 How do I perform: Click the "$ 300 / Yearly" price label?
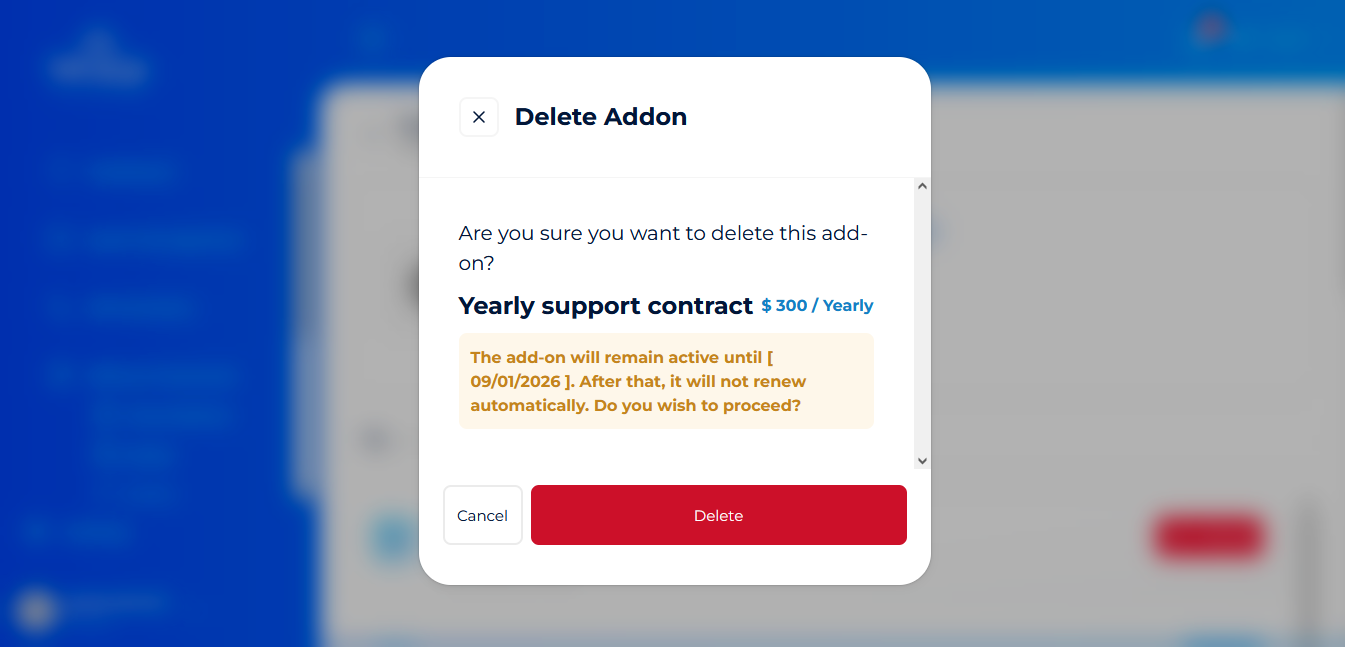pos(817,306)
